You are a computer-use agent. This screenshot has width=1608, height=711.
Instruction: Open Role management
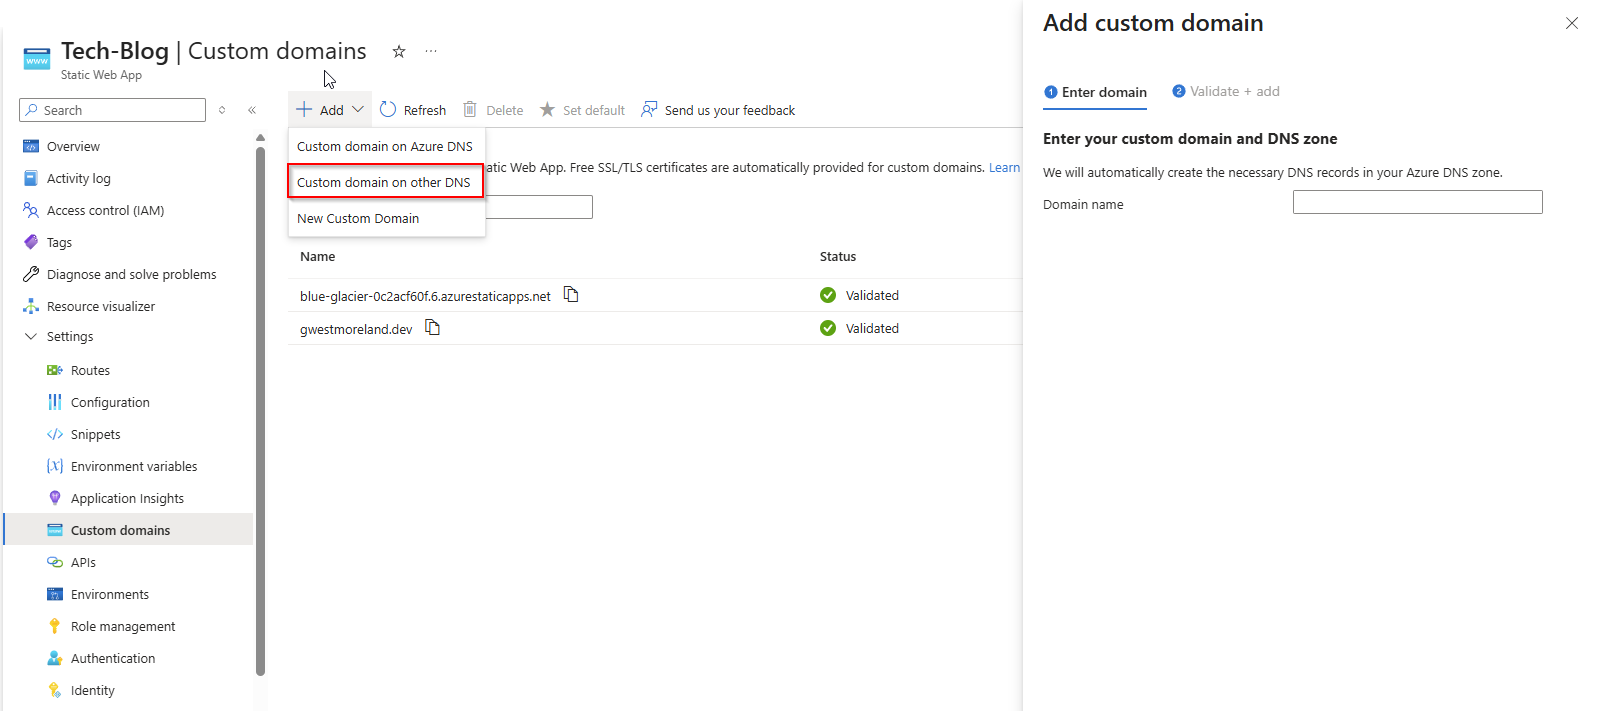(x=123, y=626)
